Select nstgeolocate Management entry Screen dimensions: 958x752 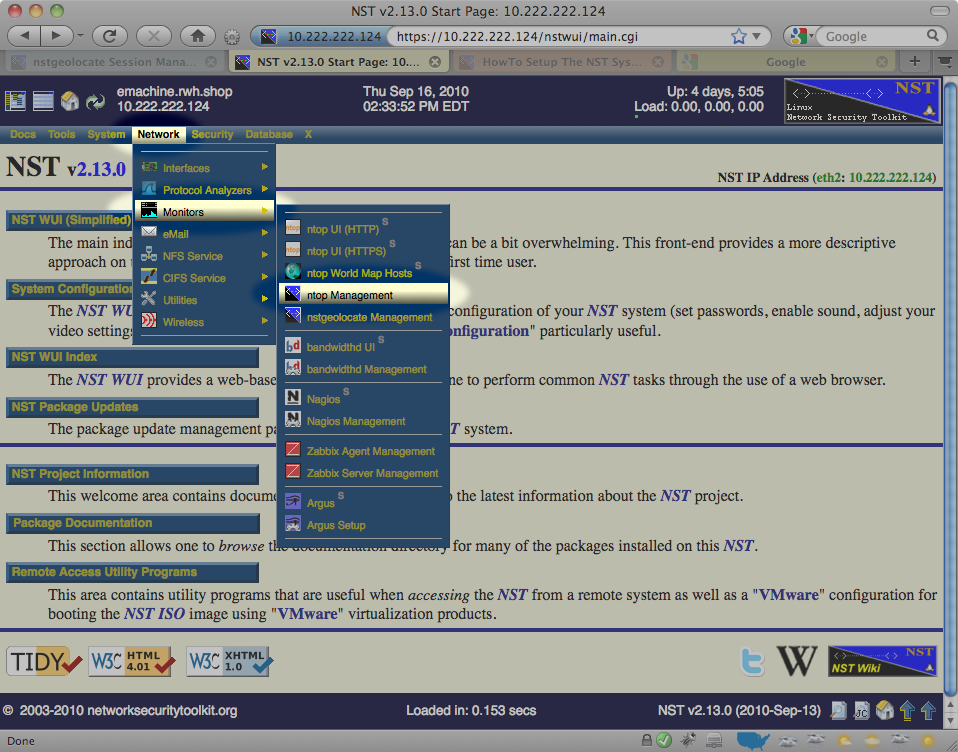click(x=363, y=317)
